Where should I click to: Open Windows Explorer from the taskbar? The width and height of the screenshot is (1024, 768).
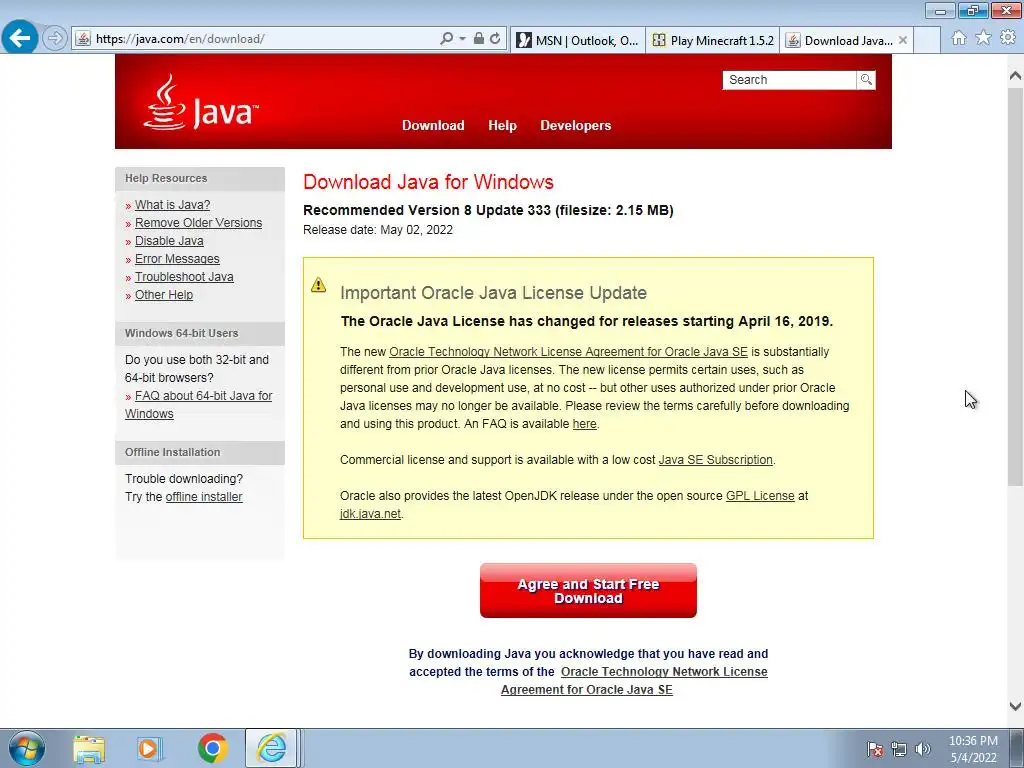point(89,749)
